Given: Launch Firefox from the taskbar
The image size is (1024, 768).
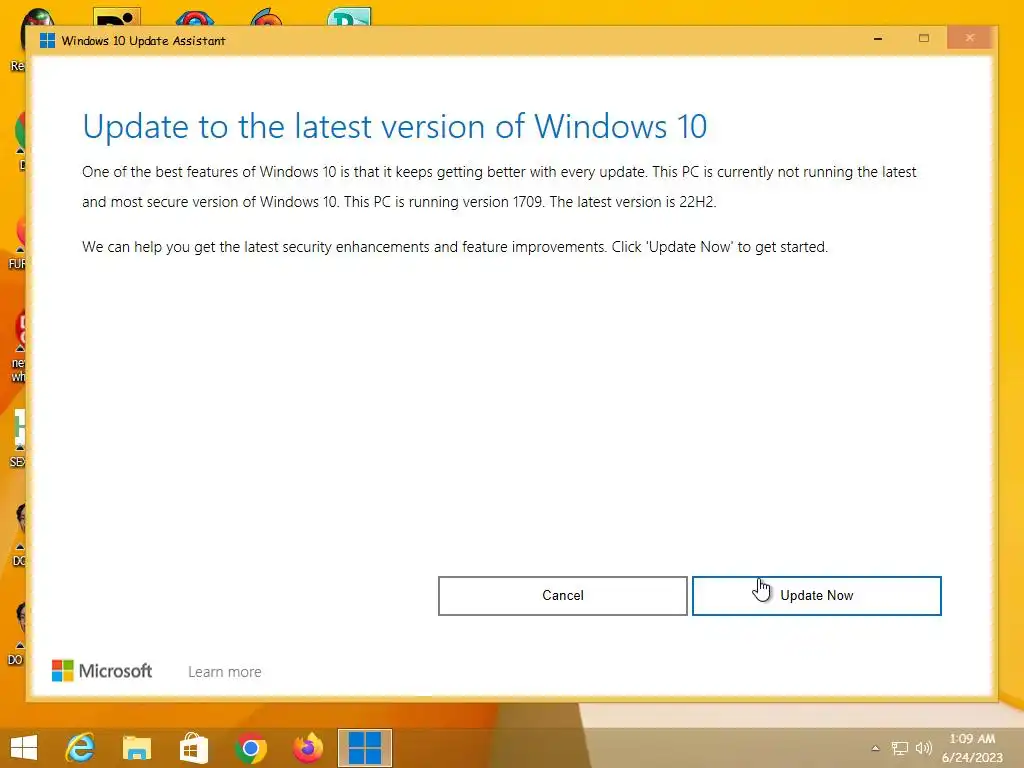Looking at the screenshot, I should [308, 748].
